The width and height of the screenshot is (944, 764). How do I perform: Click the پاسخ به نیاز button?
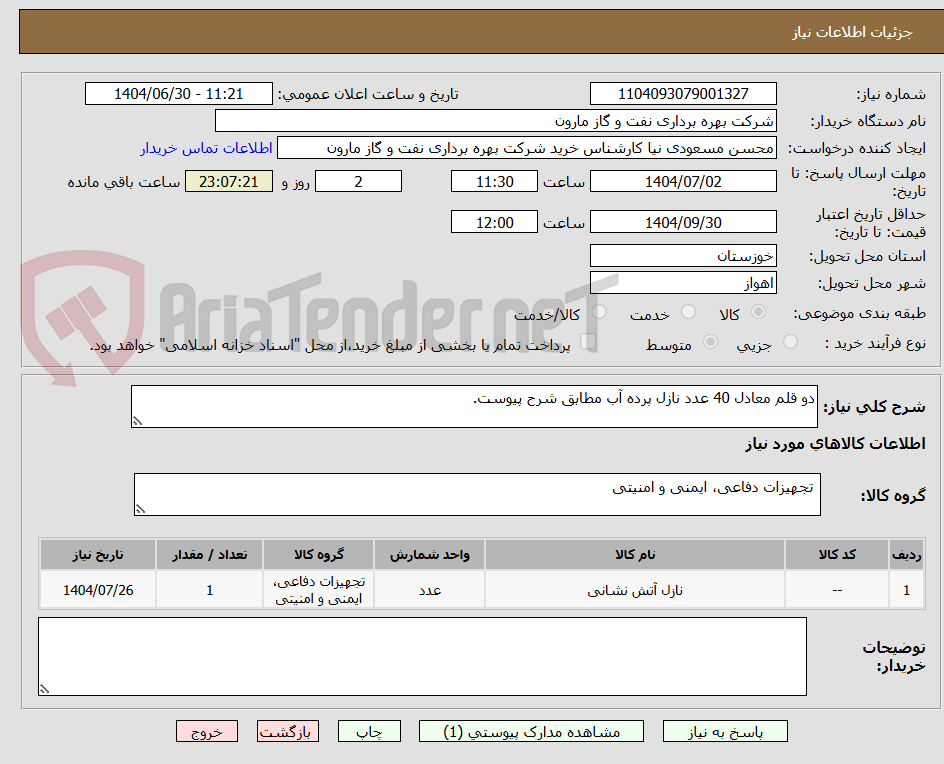tap(725, 731)
